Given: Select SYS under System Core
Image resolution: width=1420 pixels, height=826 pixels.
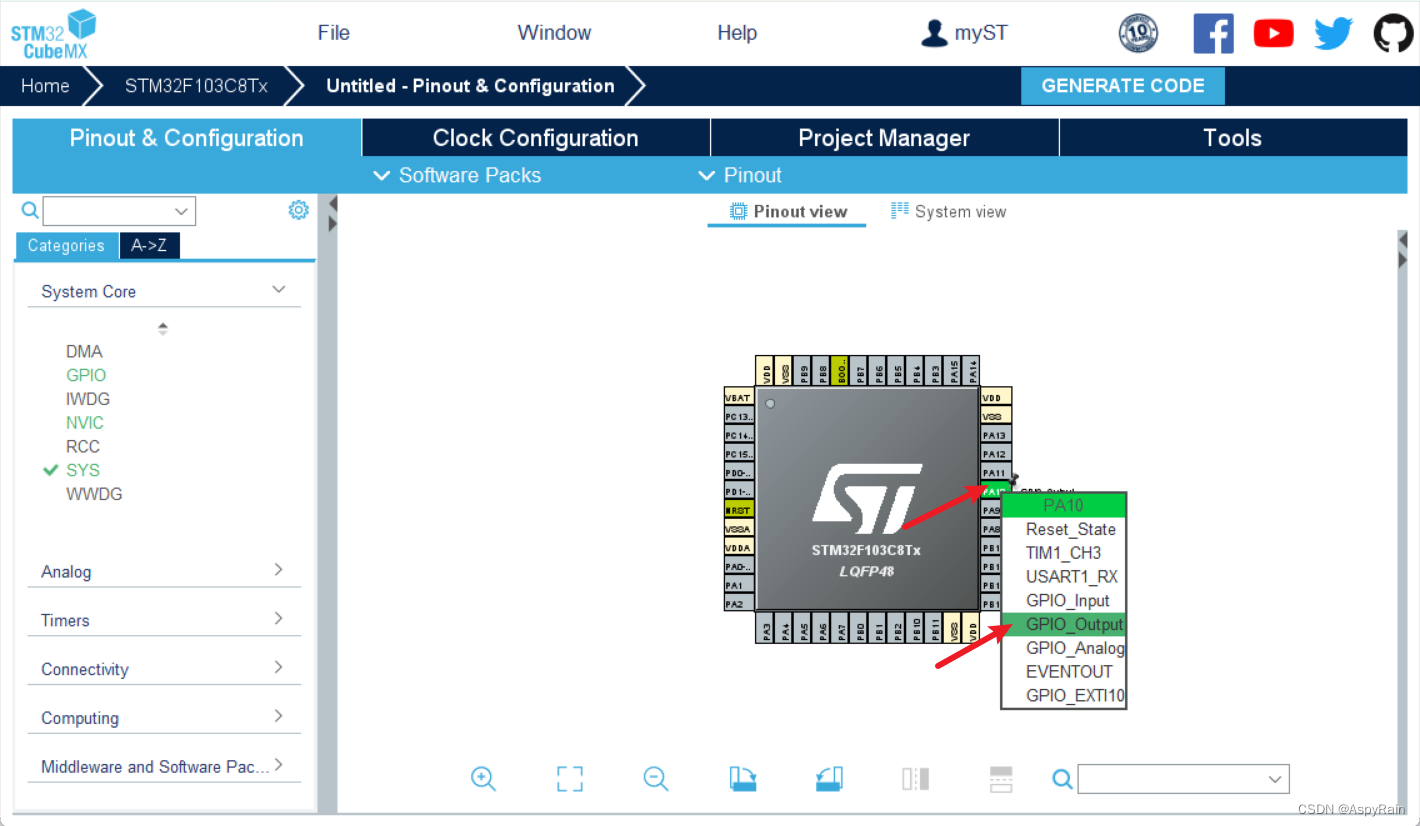Looking at the screenshot, I should [83, 470].
